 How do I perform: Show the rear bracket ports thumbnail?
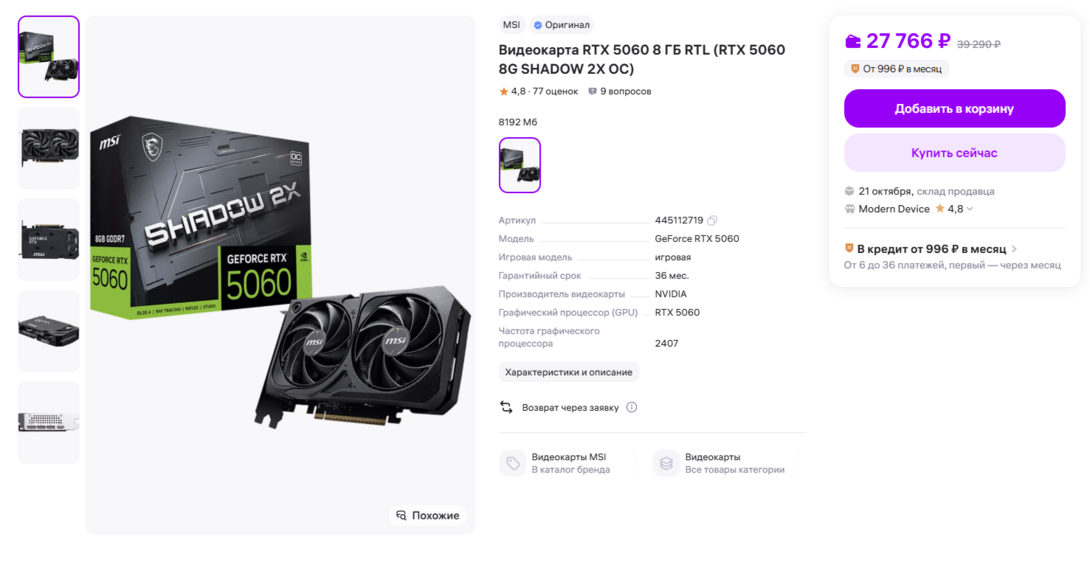(x=49, y=422)
